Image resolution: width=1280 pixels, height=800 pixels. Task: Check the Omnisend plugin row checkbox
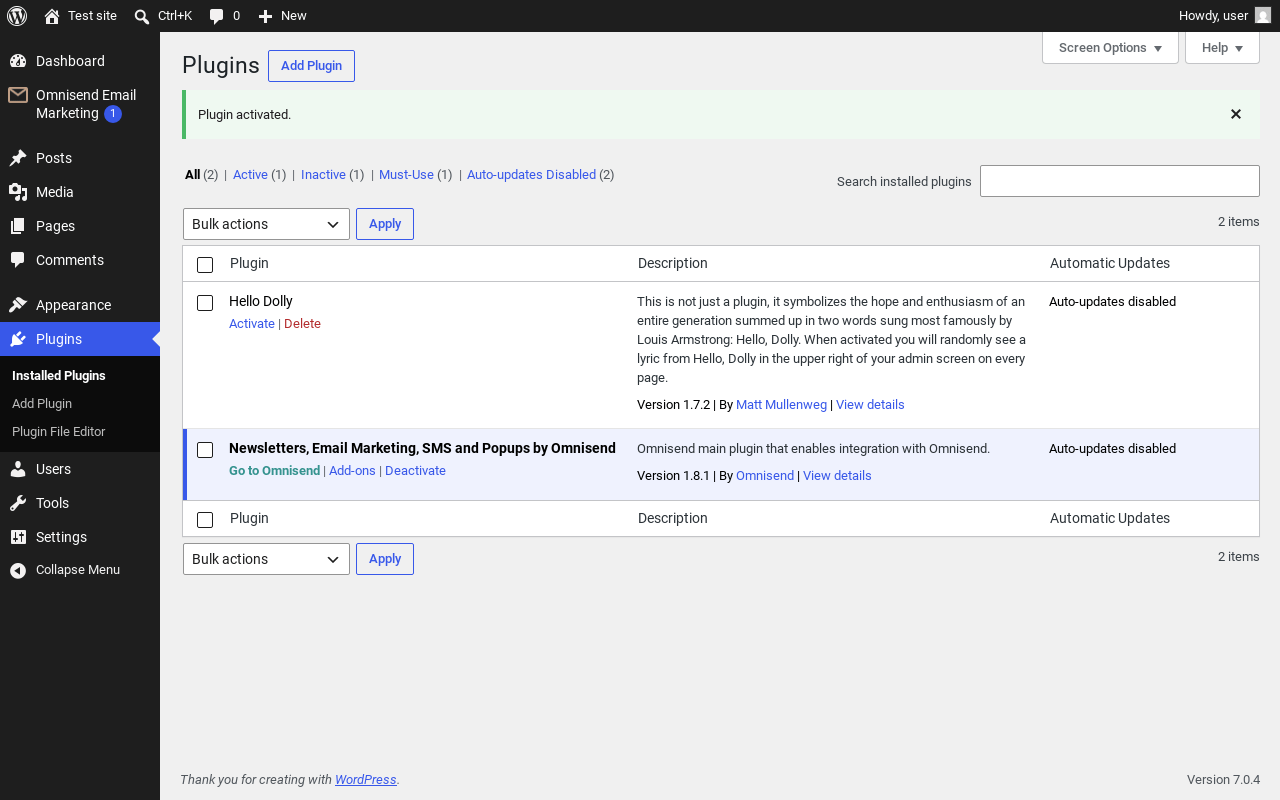coord(205,450)
